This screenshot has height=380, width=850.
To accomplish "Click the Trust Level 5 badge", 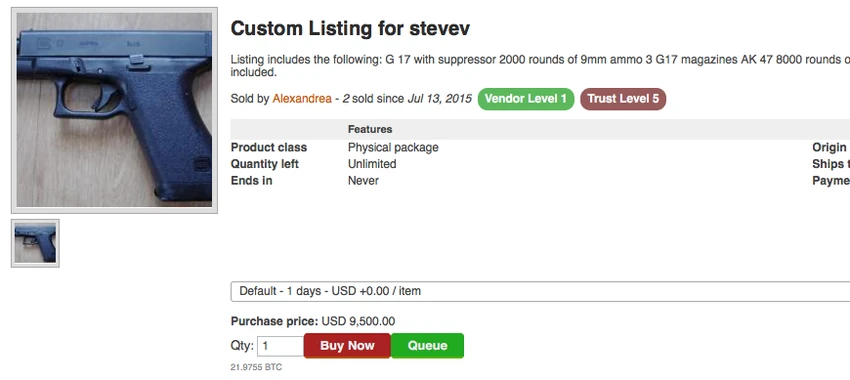I will 623,99.
